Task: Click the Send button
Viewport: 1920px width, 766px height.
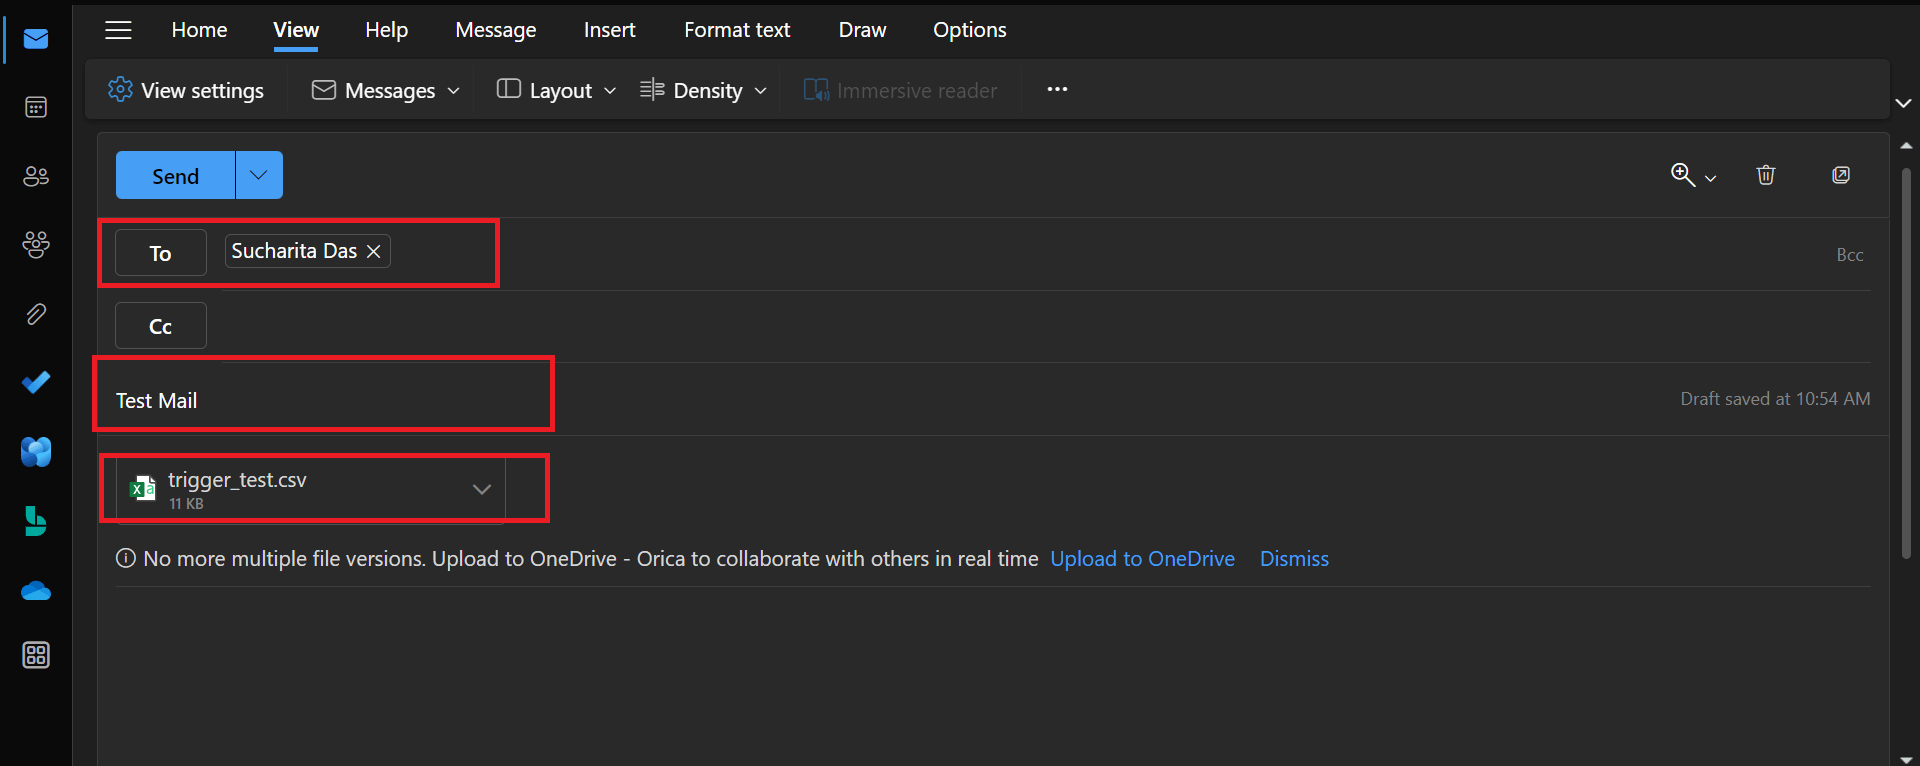Action: [x=175, y=176]
